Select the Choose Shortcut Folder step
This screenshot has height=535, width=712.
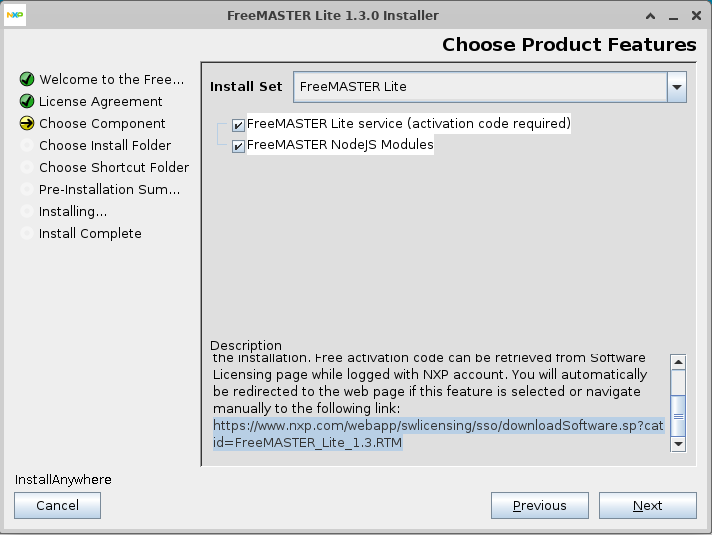pyautogui.click(x=113, y=168)
